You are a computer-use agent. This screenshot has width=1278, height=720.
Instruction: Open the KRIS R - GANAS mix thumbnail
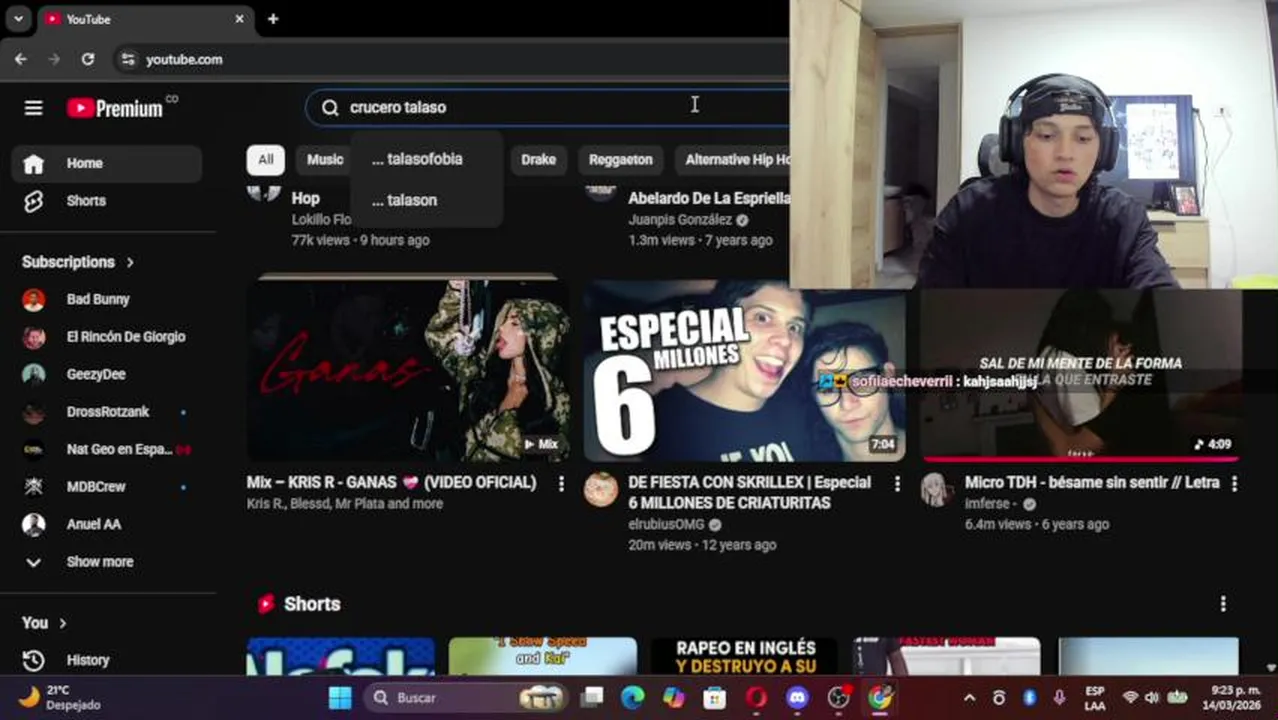[408, 370]
